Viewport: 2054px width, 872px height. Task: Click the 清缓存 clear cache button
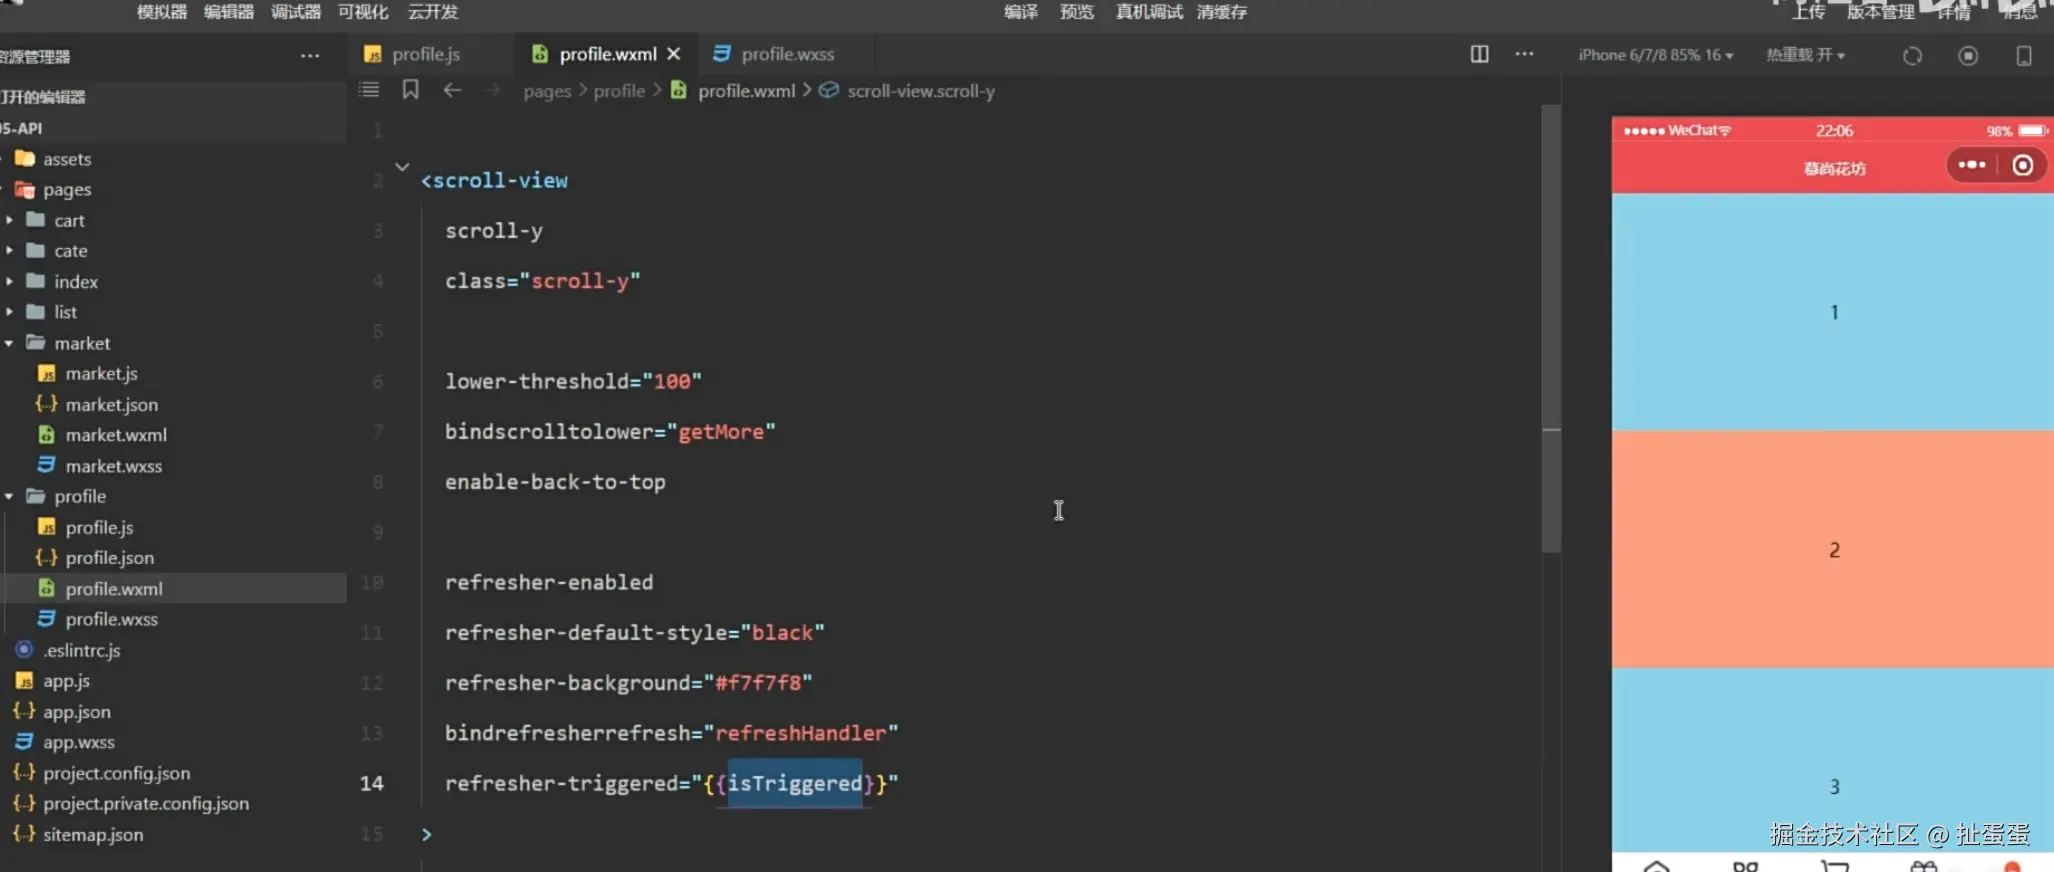tap(1222, 12)
